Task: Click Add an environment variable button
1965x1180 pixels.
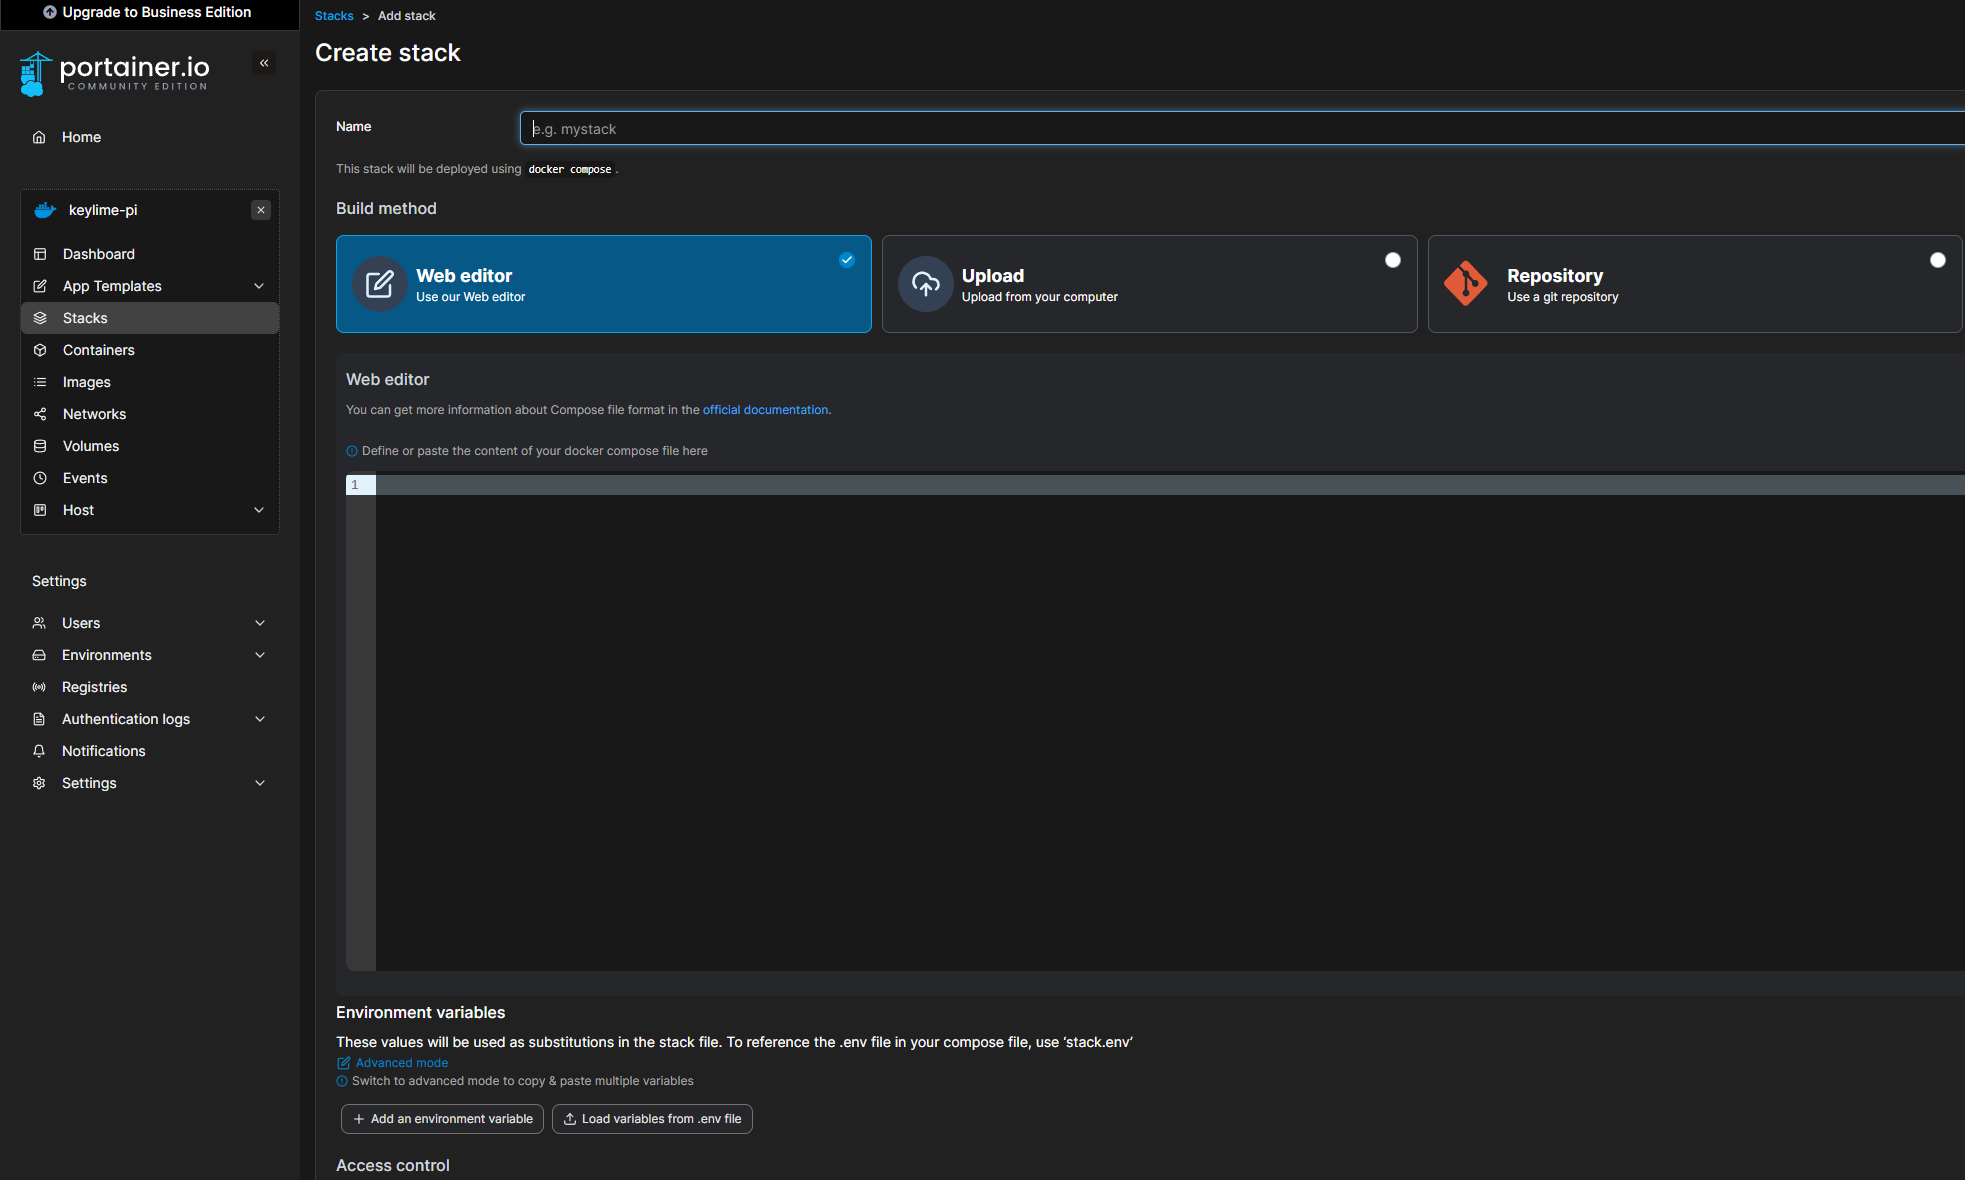Action: pos(442,1119)
